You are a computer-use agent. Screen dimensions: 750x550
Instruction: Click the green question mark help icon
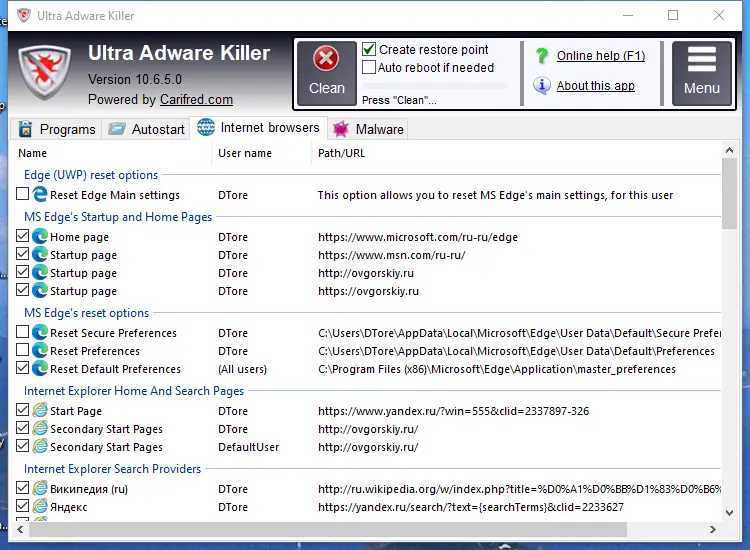(x=542, y=56)
